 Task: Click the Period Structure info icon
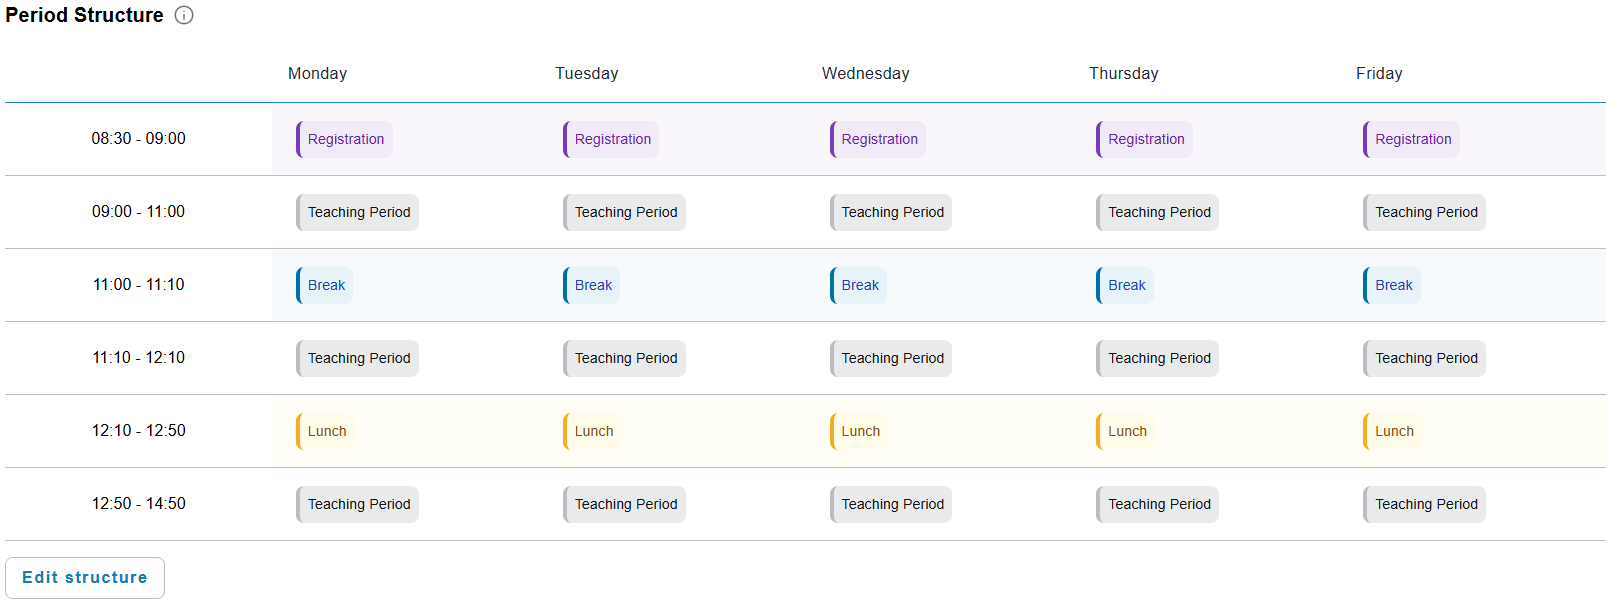pyautogui.click(x=184, y=15)
